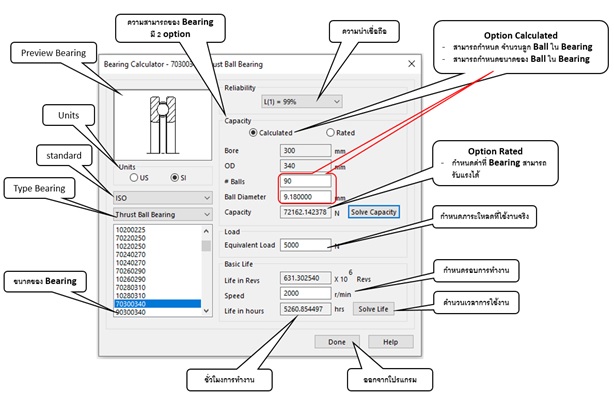Click the Solve Capacity button

pyautogui.click(x=374, y=212)
